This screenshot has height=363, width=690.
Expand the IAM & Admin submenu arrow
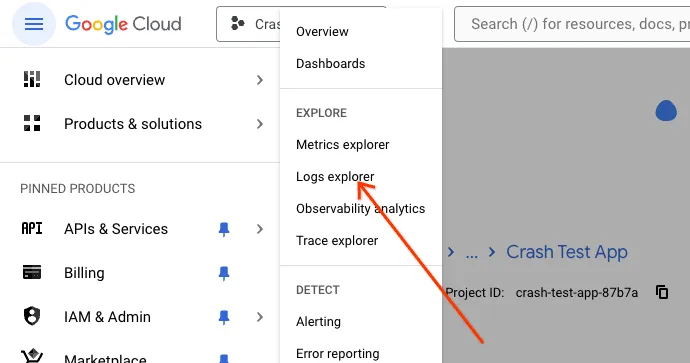tap(260, 317)
